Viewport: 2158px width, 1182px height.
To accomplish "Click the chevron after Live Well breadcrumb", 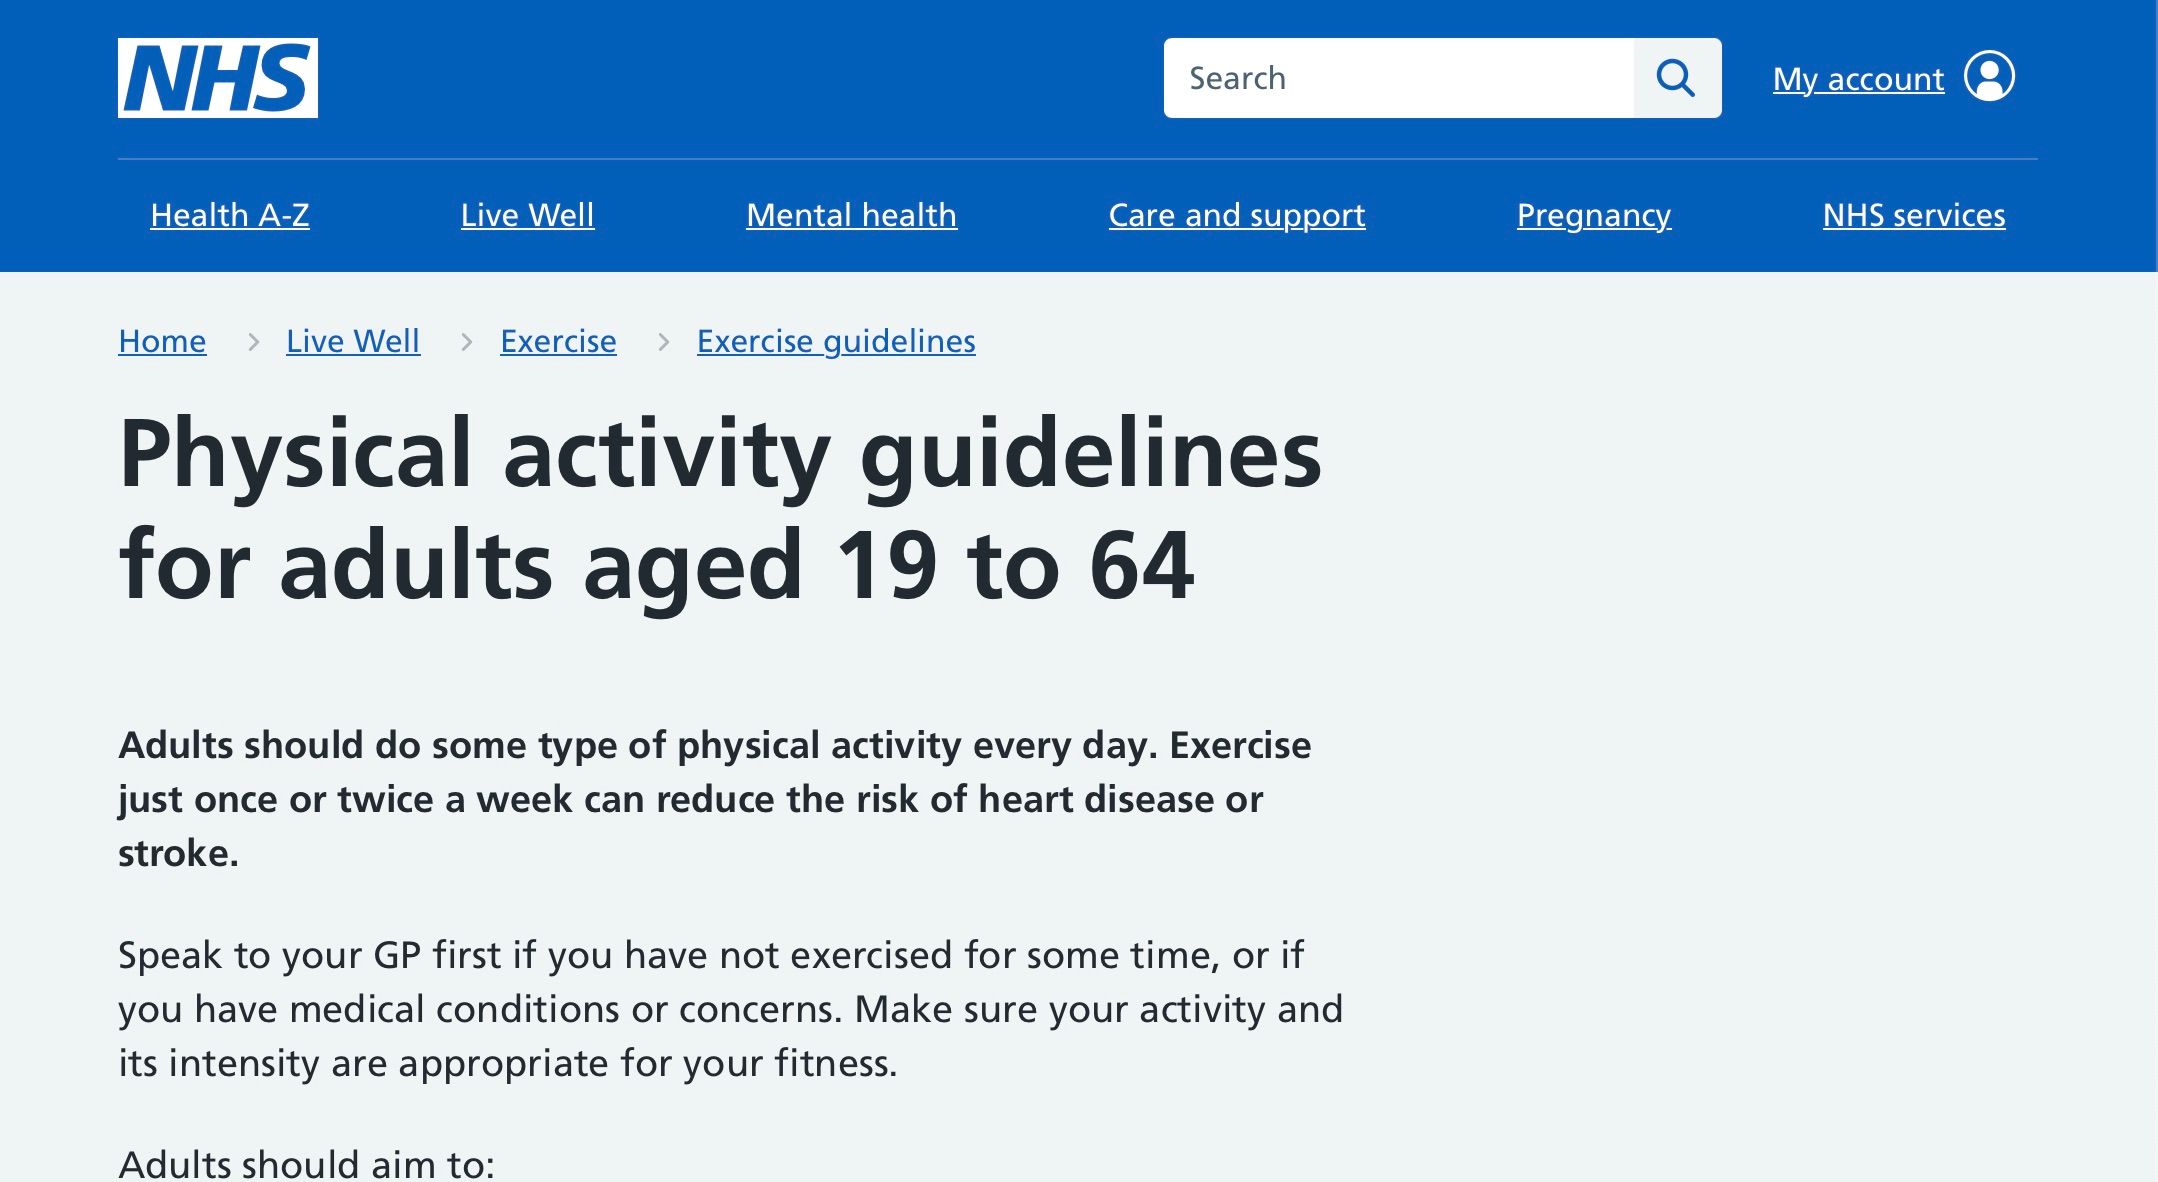I will 466,342.
